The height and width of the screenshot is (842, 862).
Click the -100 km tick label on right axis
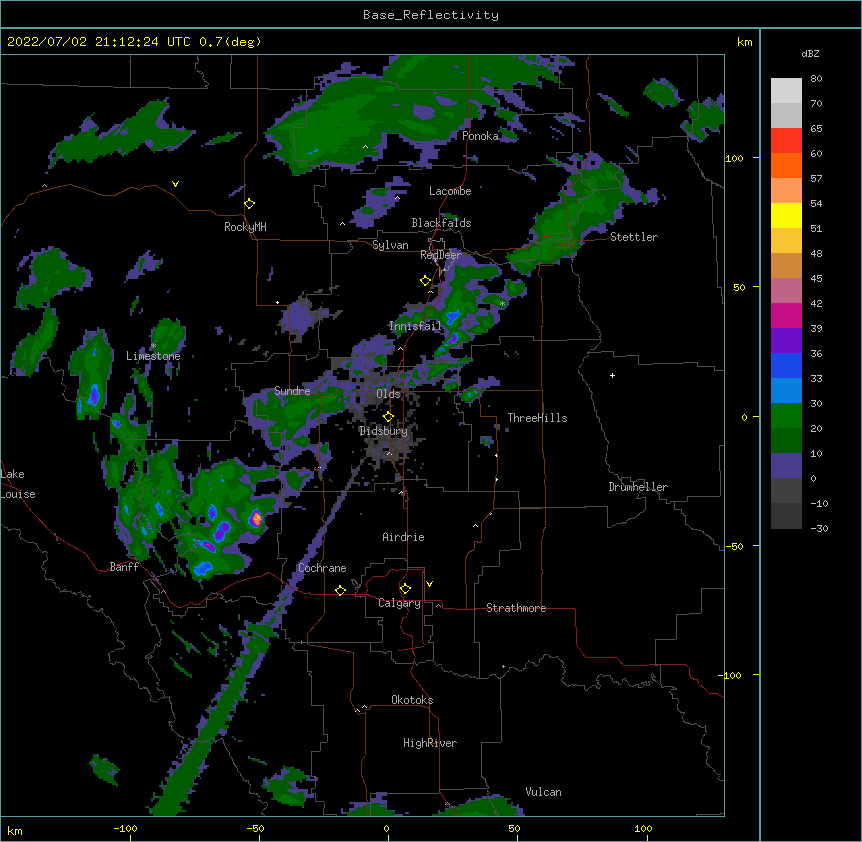click(x=731, y=675)
